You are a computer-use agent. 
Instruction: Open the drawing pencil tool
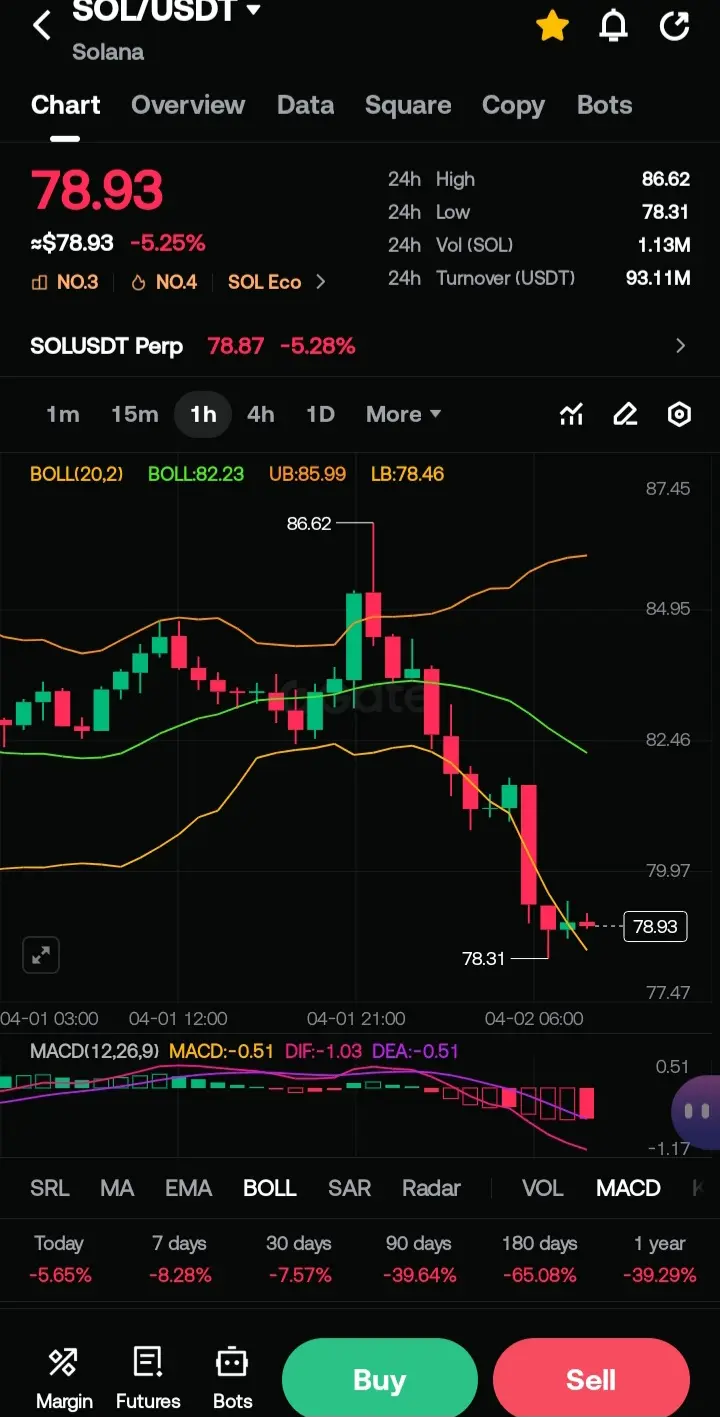625,414
